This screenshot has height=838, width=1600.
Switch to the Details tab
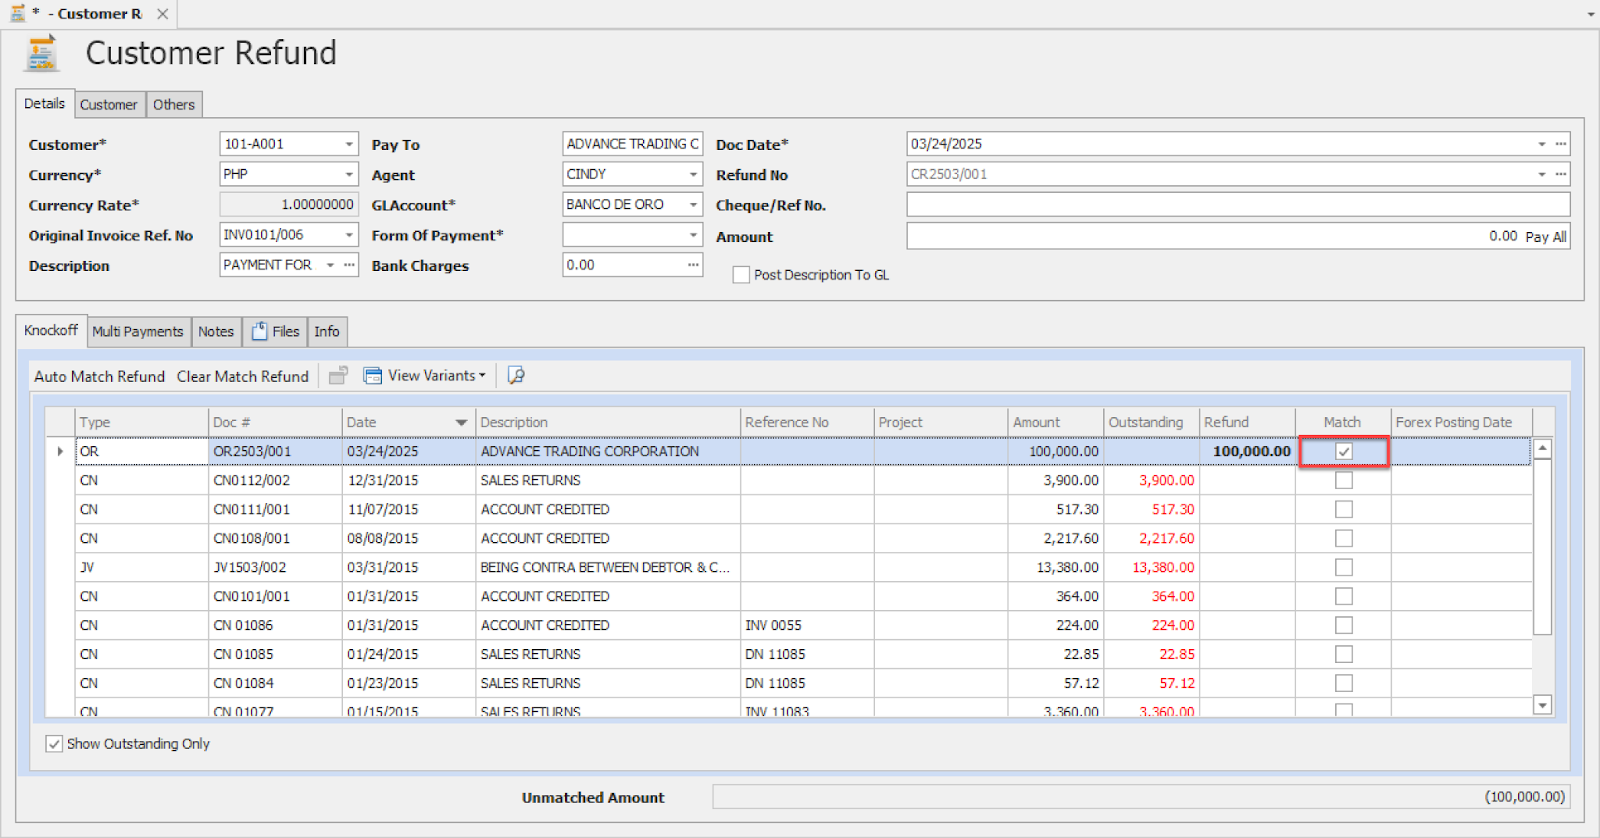[44, 104]
